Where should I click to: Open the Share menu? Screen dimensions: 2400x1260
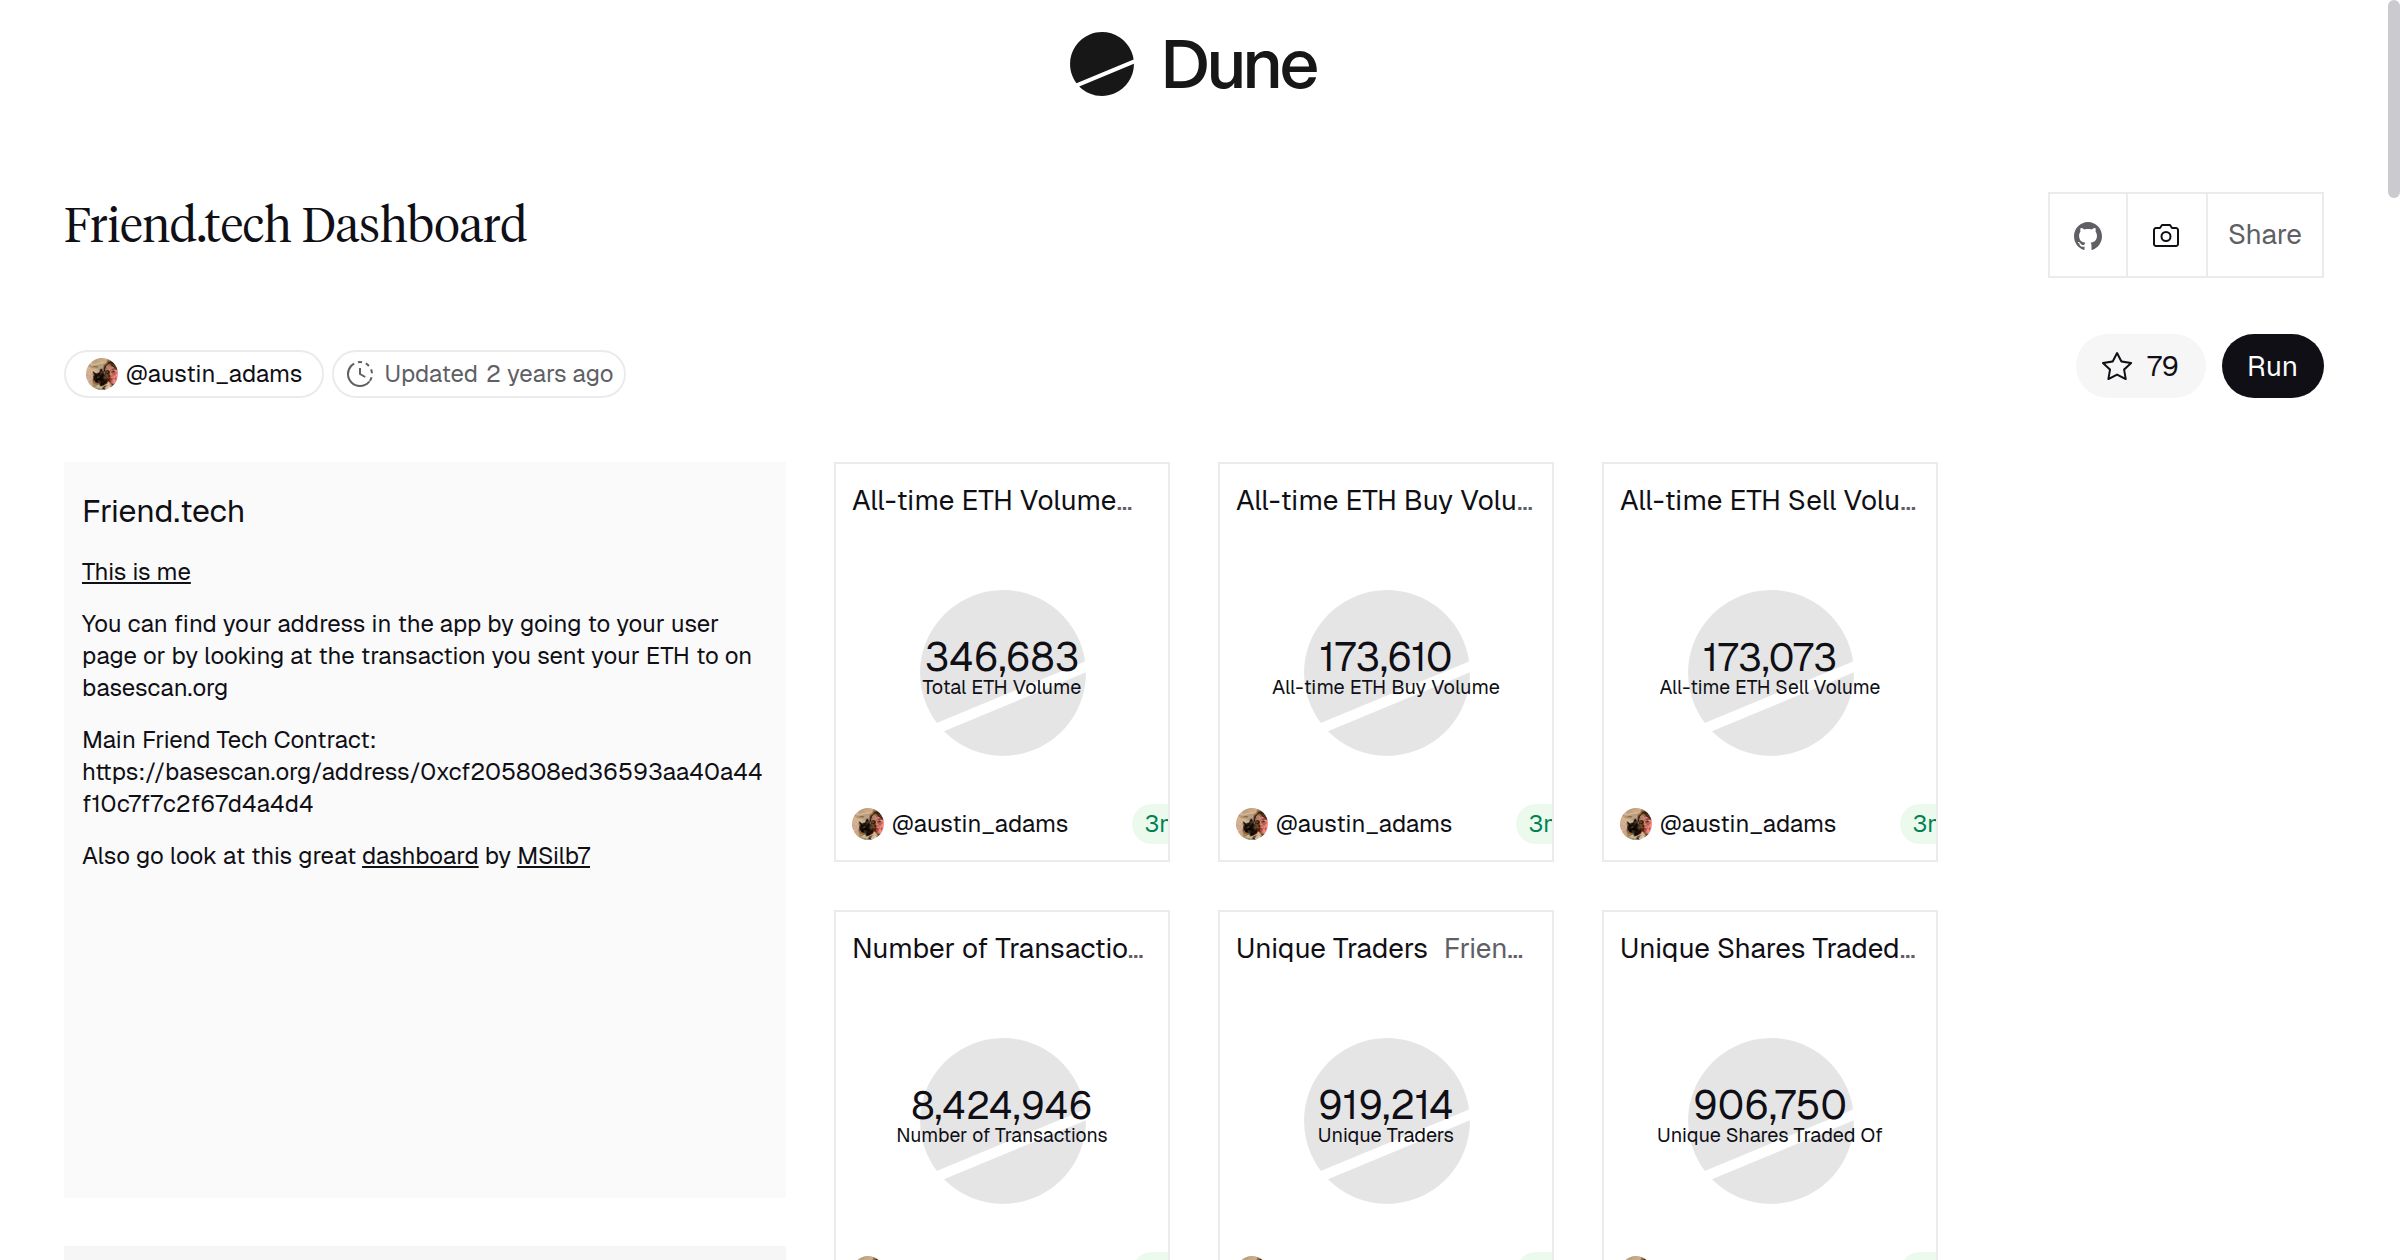tap(2264, 234)
